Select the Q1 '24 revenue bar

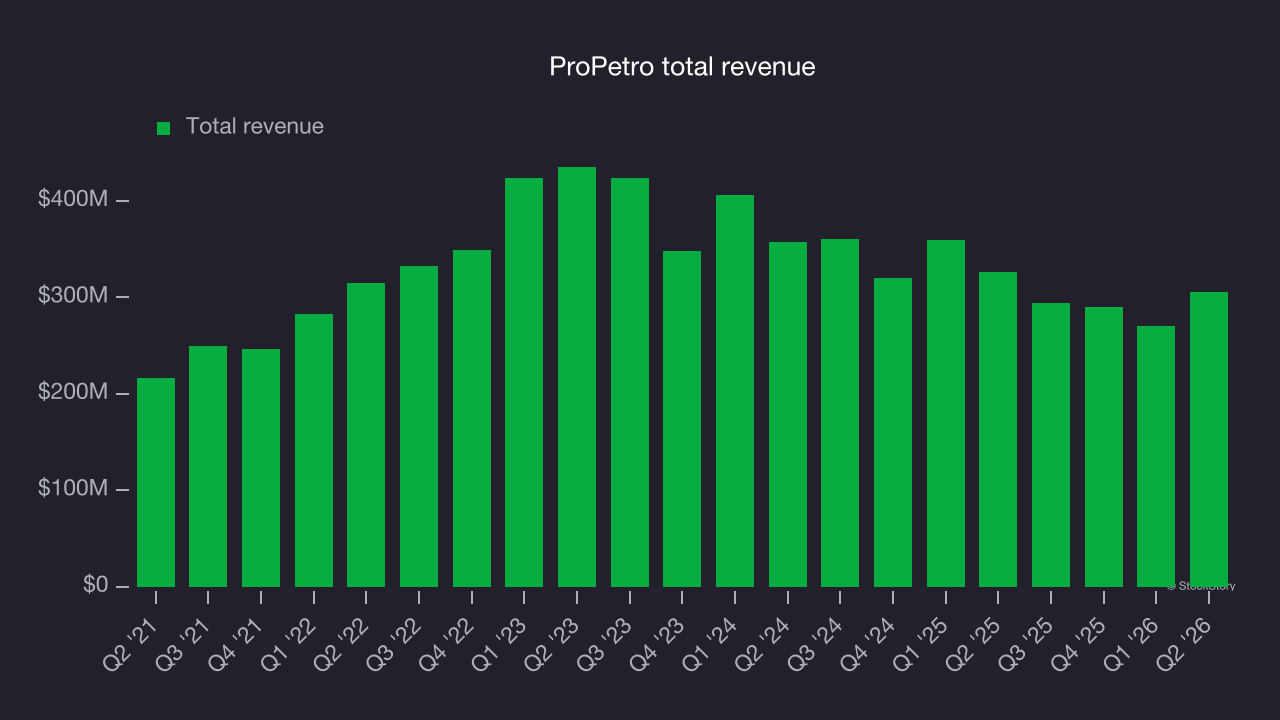(x=735, y=391)
